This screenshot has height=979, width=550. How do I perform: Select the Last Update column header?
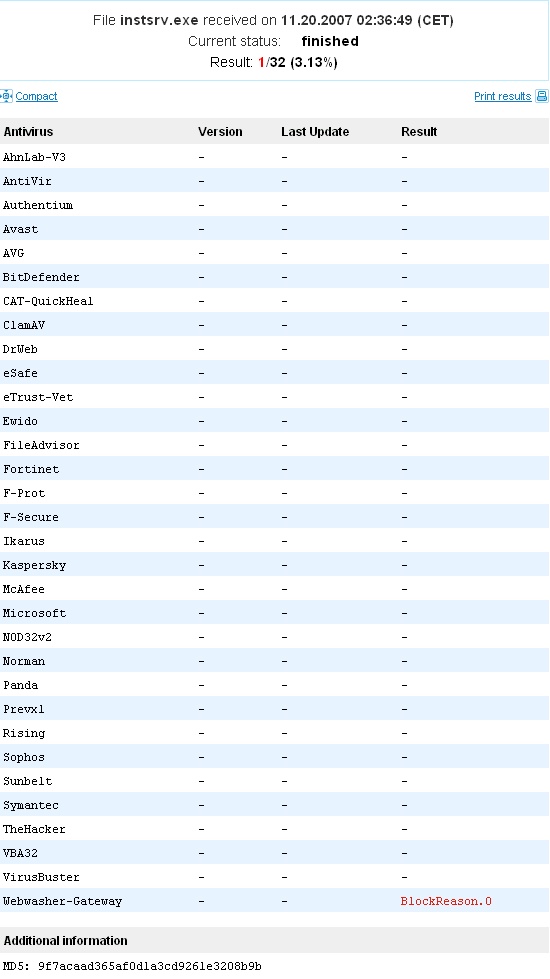coord(315,132)
